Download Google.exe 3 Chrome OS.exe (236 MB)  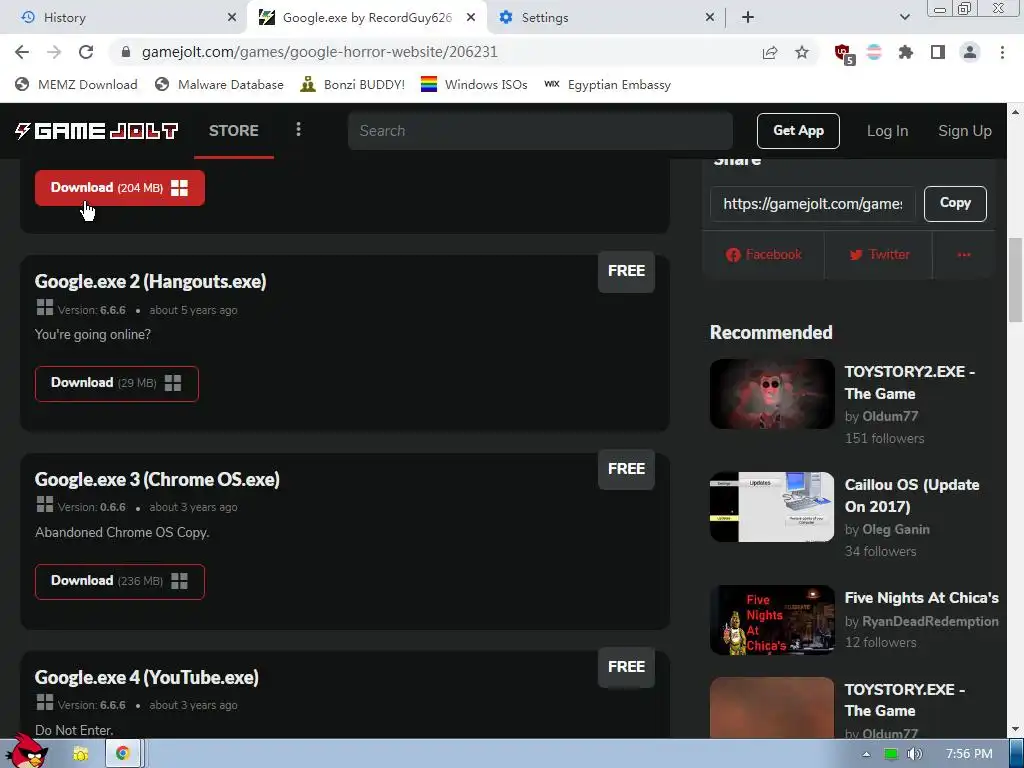click(x=120, y=581)
